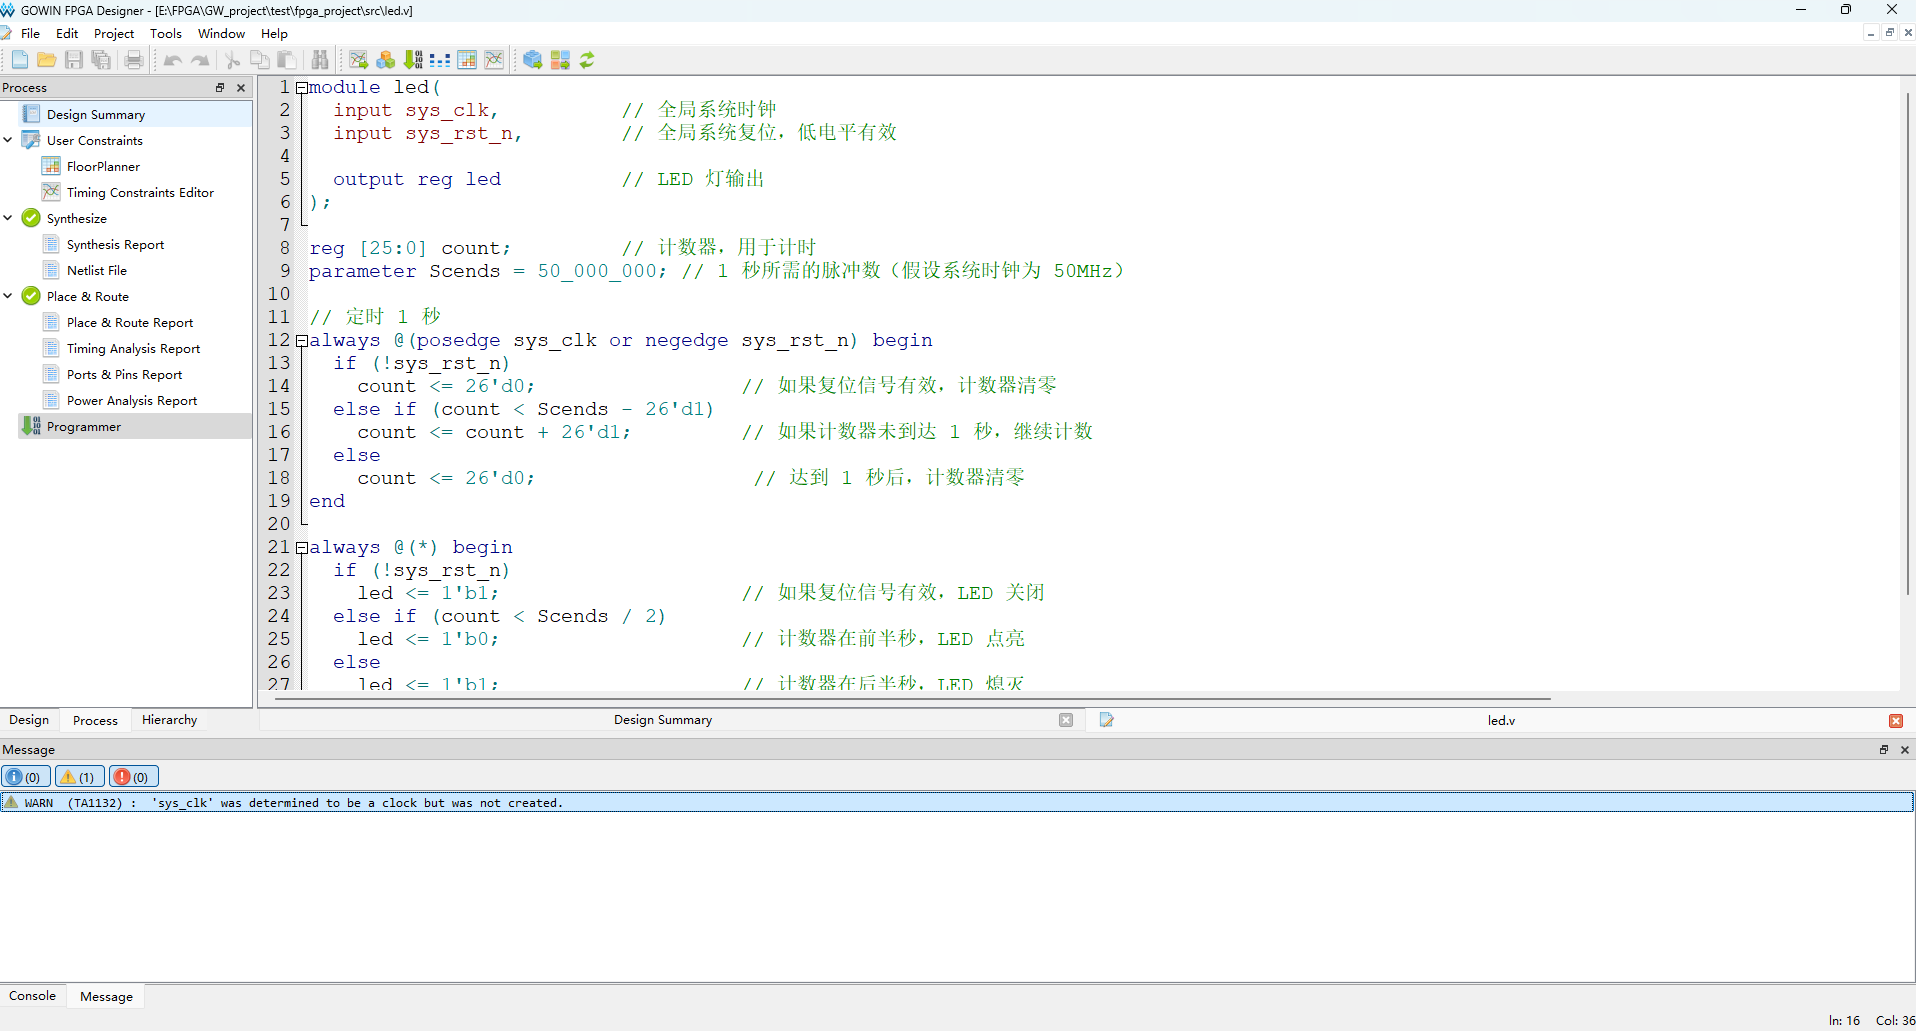Fold the always block at line 21
This screenshot has height=1031, width=1916.
302,548
